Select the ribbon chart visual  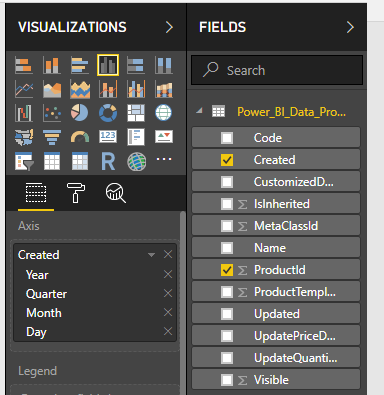[164, 89]
